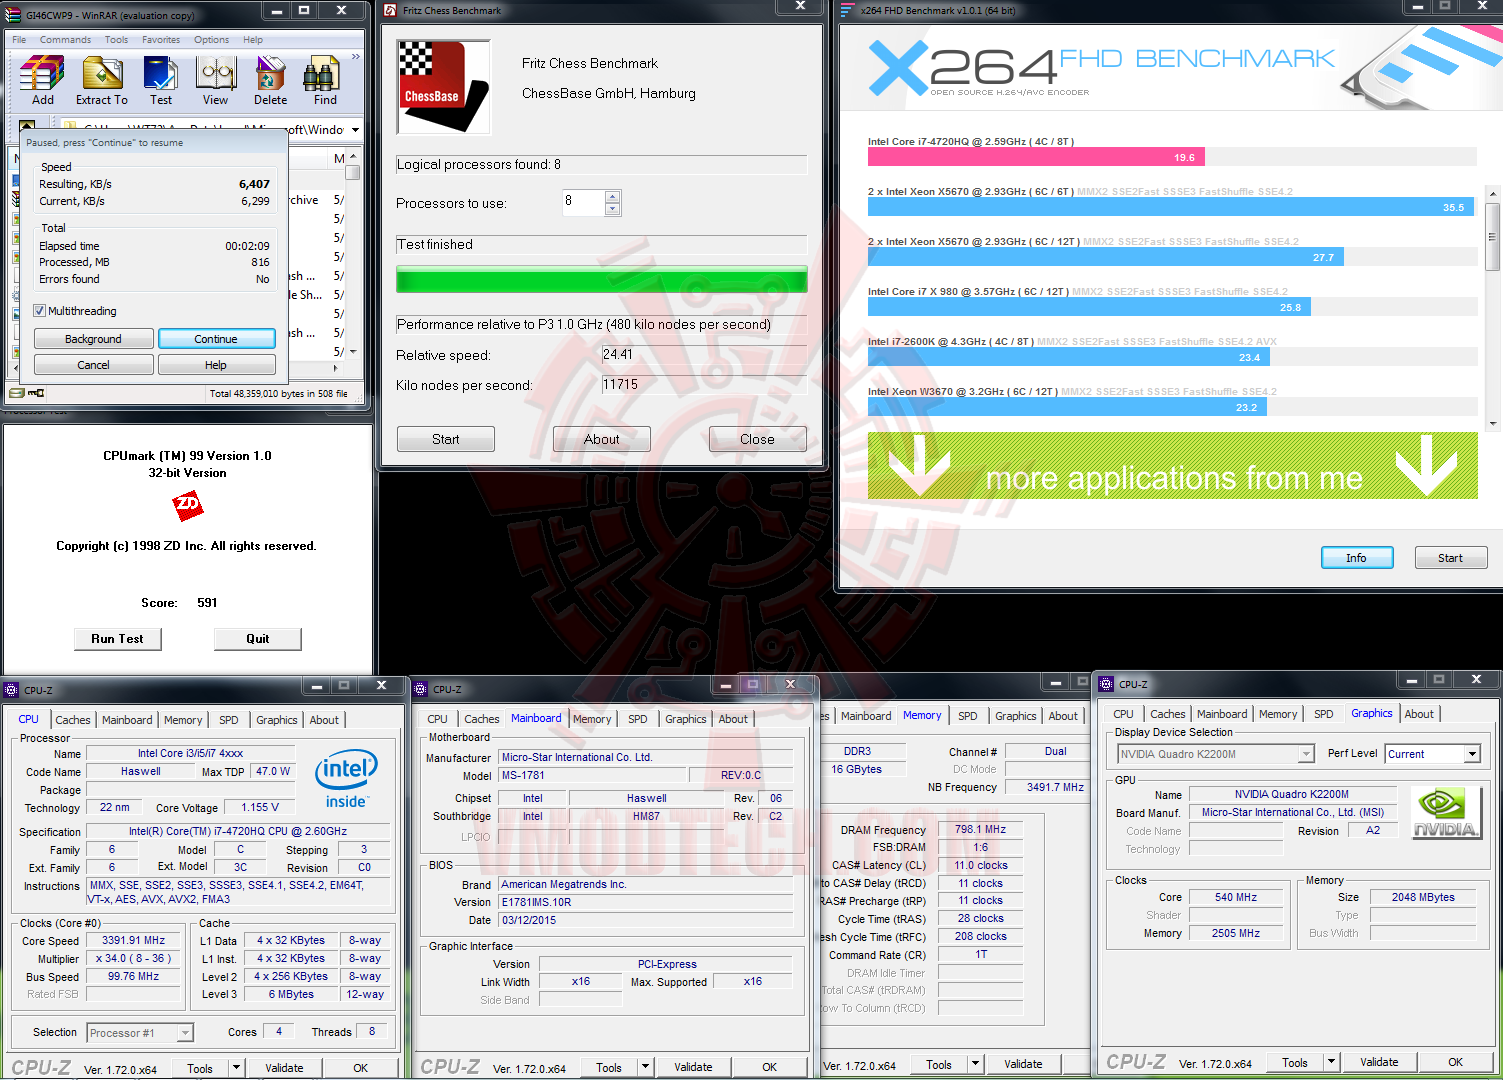Screen dimensions: 1503x1080
Task: Click CPU-Z title icon in Mainboard window
Action: click(x=421, y=689)
